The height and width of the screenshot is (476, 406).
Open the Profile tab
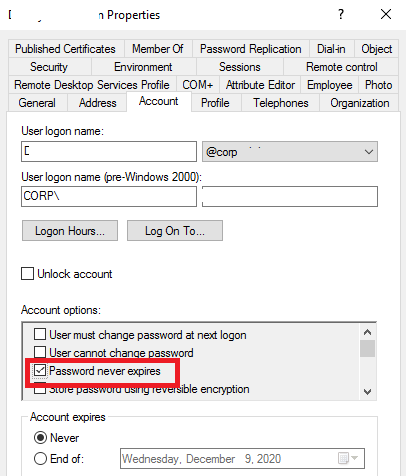point(215,103)
